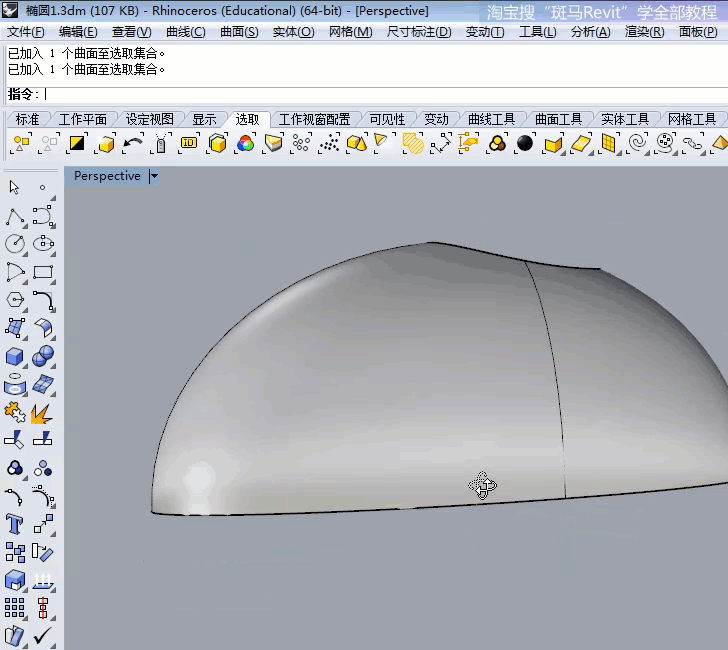The image size is (728, 650).
Task: Click the Join puzzle-piece icon
Action: (15, 413)
